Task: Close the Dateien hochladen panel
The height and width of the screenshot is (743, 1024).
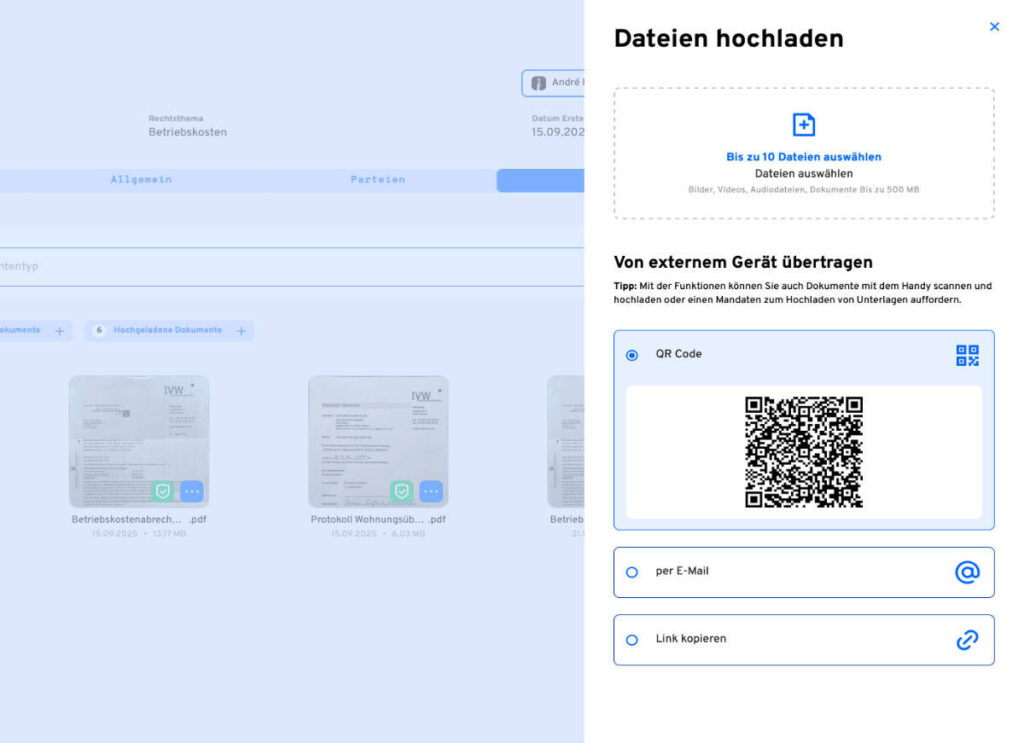Action: pos(994,27)
